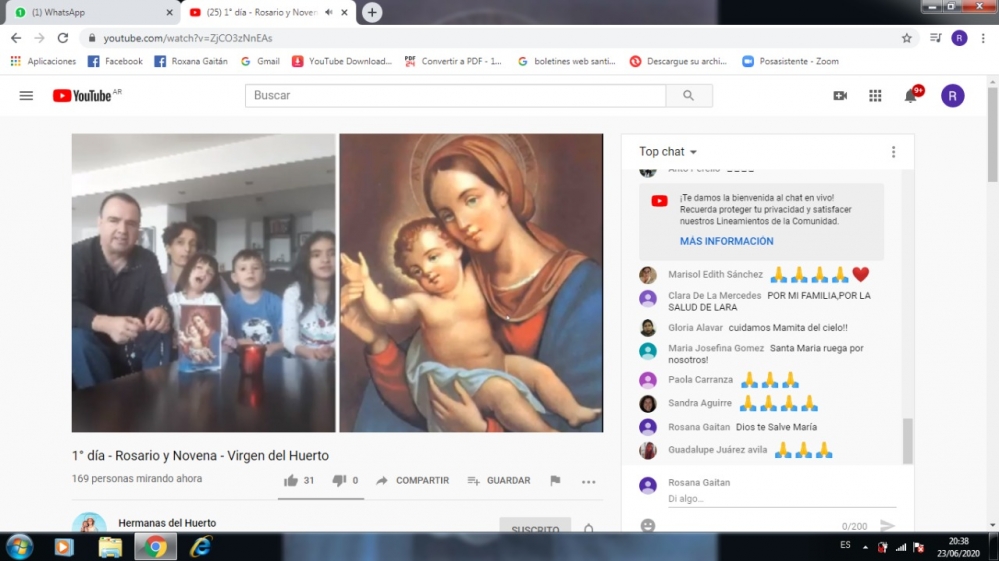
Task: Open the YouTube Download bookmark
Action: 342,61
